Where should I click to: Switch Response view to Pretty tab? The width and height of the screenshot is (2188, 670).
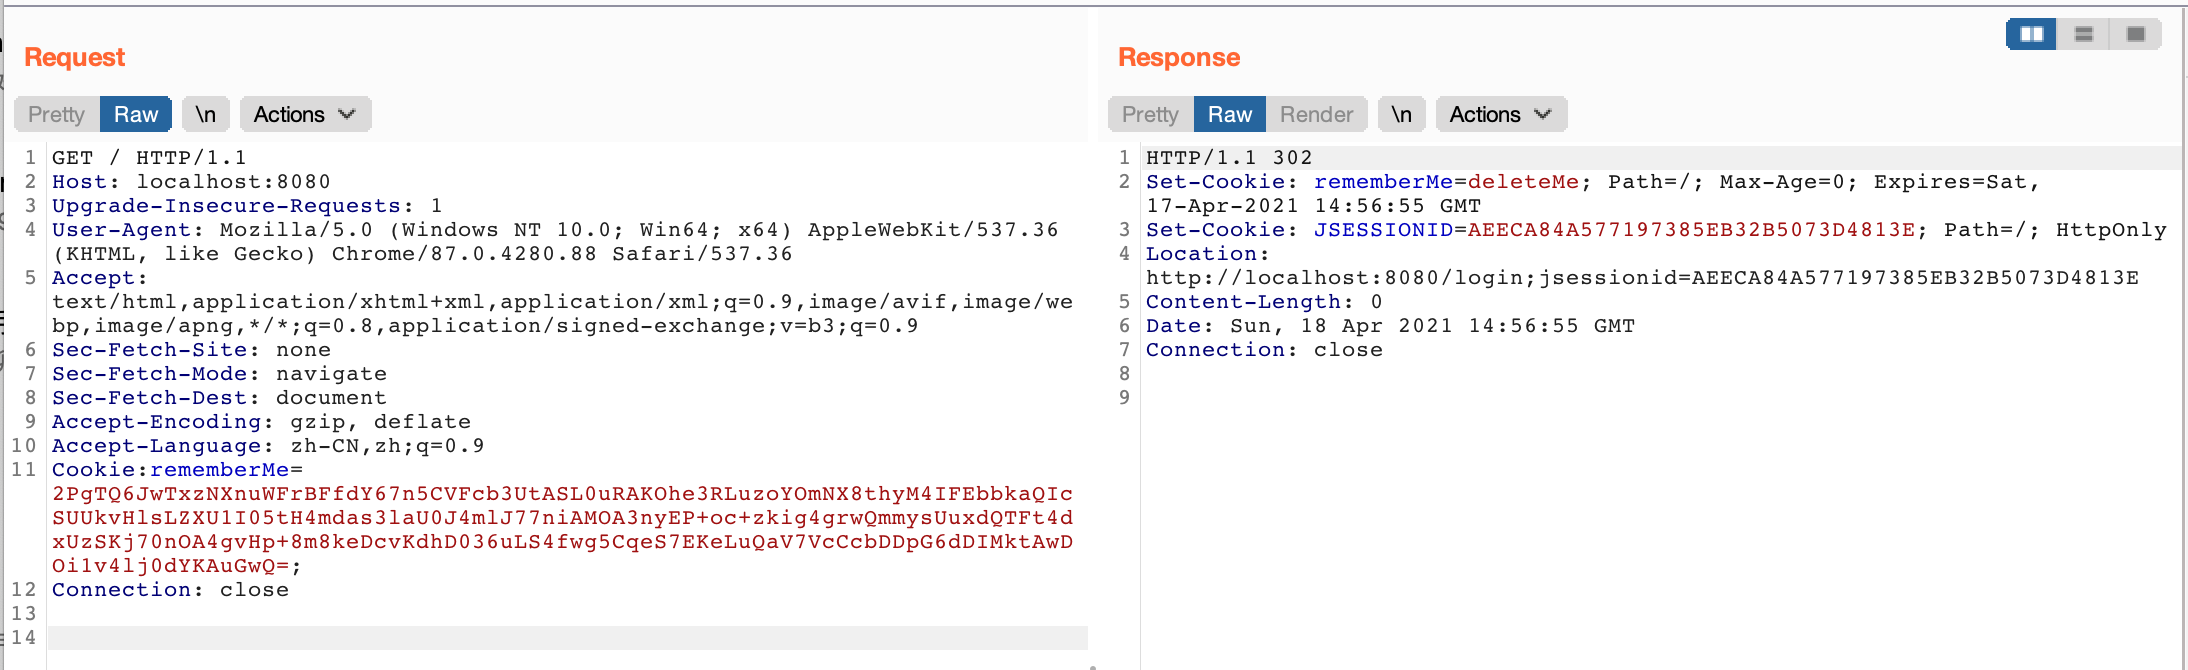(x=1151, y=115)
